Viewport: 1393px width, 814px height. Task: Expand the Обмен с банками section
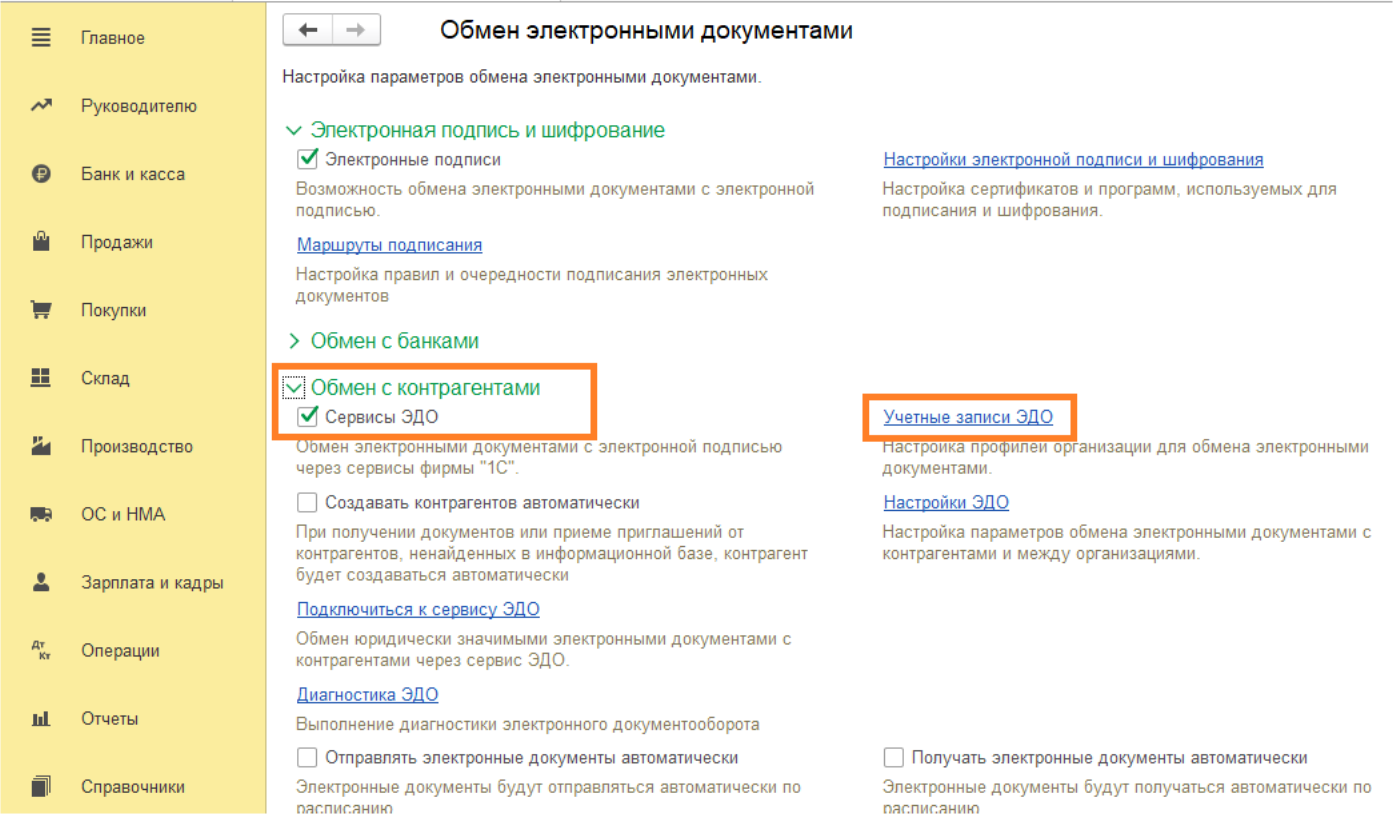pyautogui.click(x=294, y=342)
